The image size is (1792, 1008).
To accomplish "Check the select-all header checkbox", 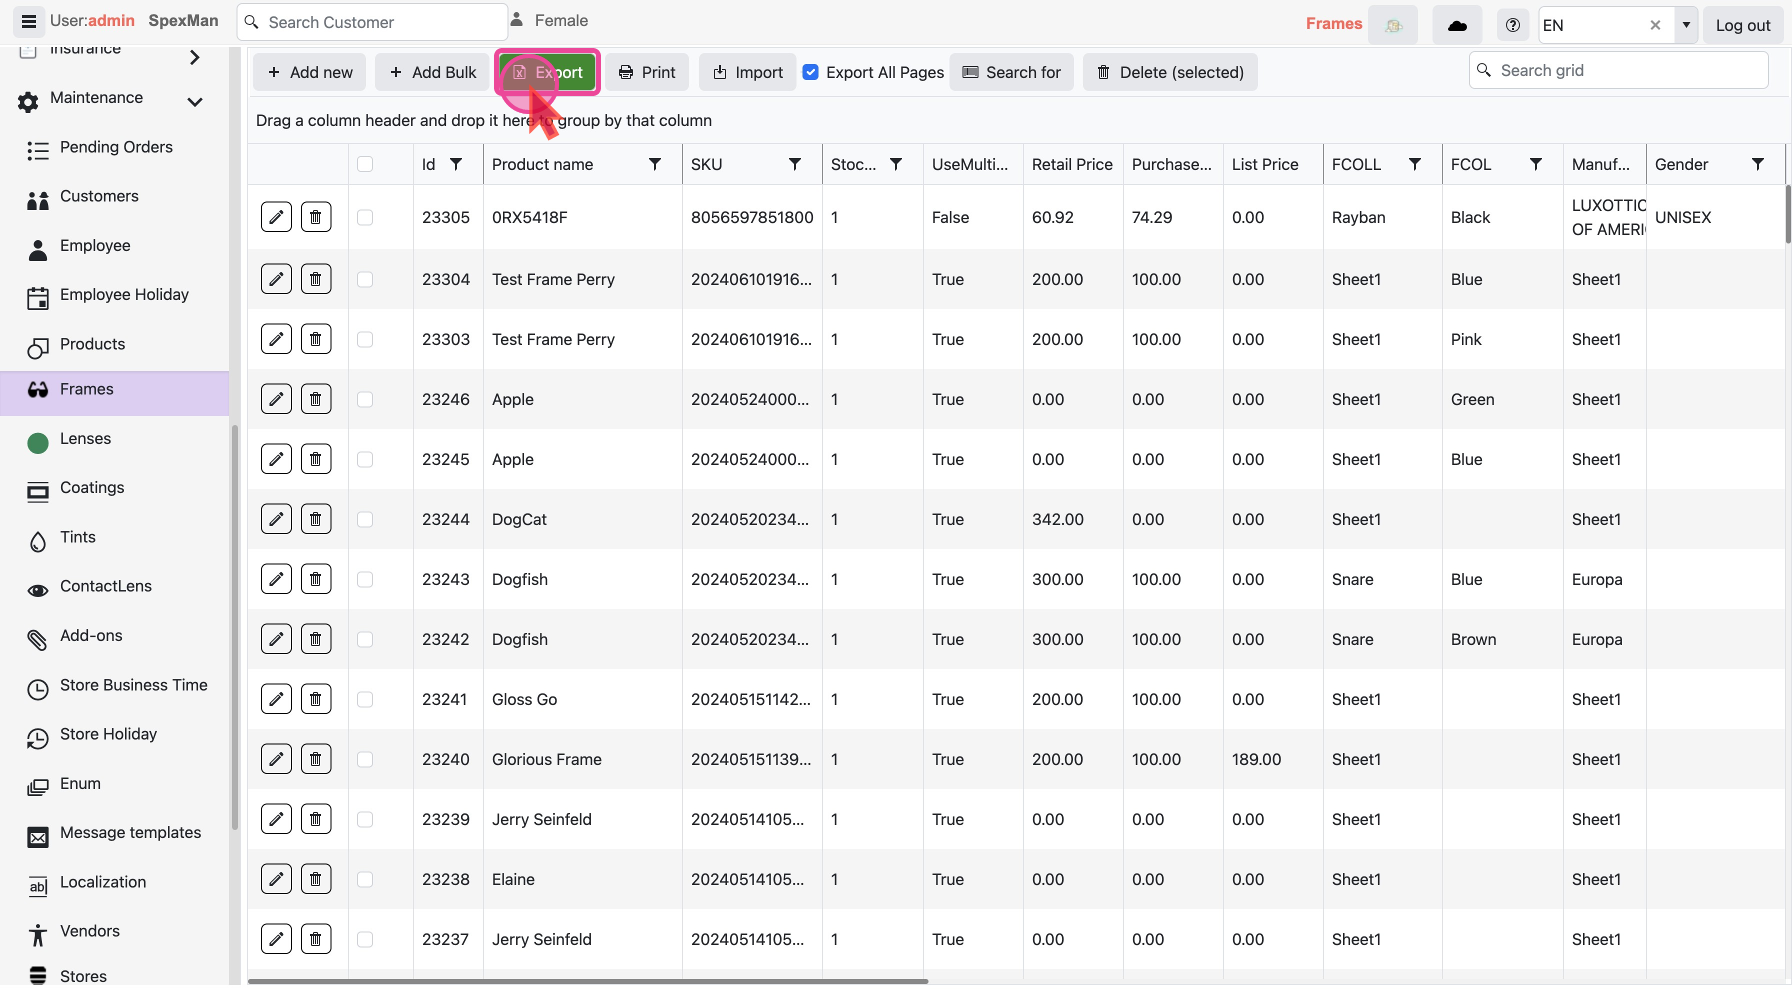I will point(365,164).
